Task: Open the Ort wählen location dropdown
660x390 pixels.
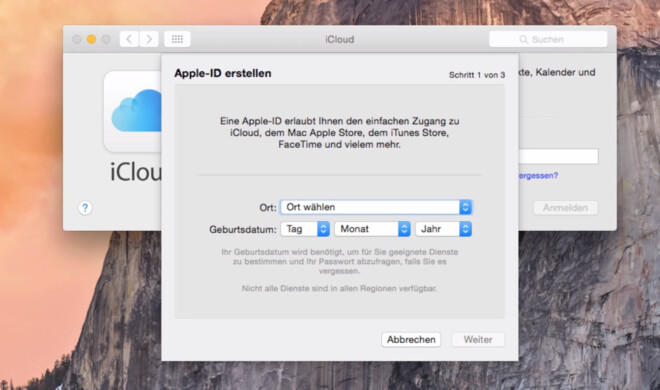Action: pyautogui.click(x=376, y=207)
